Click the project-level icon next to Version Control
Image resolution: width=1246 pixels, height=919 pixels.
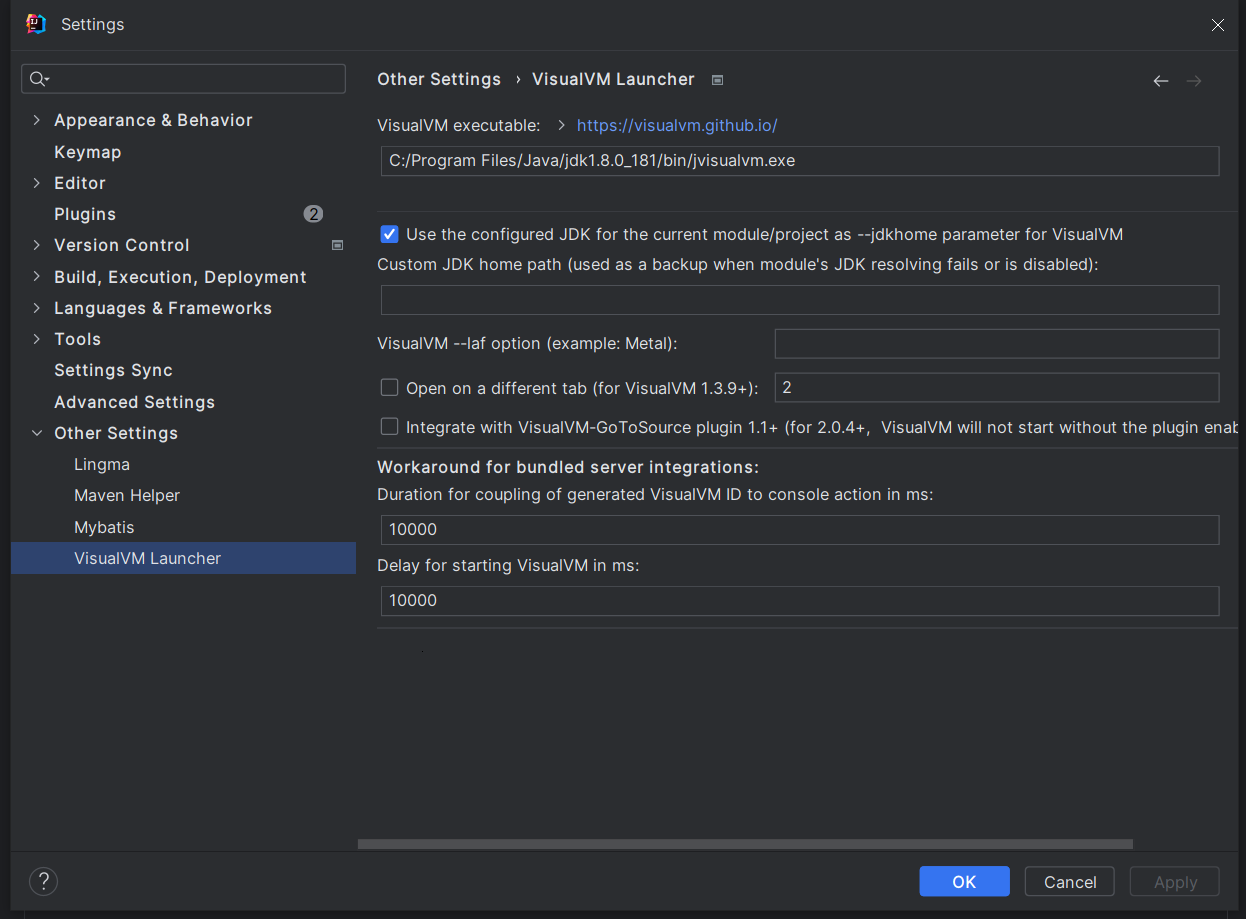coord(337,245)
